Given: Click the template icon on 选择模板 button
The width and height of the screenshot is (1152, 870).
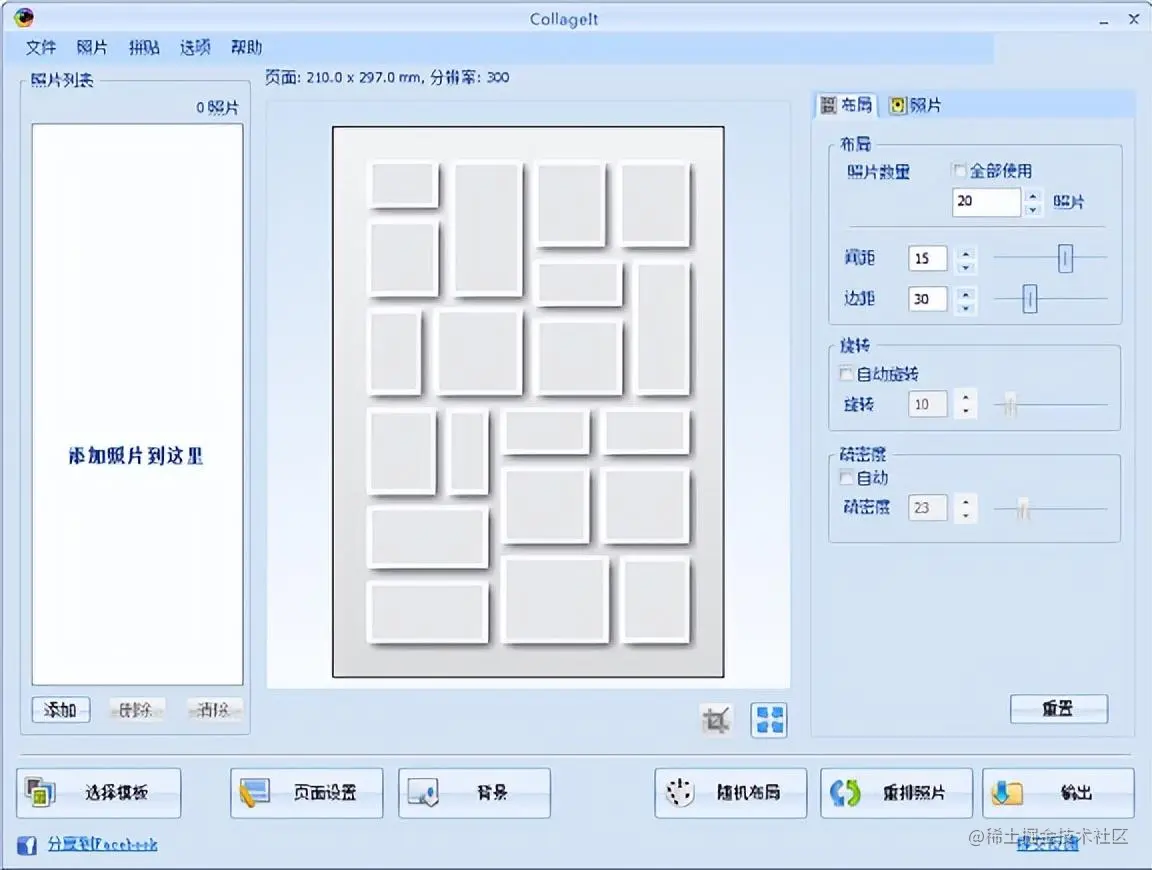Looking at the screenshot, I should [40, 793].
